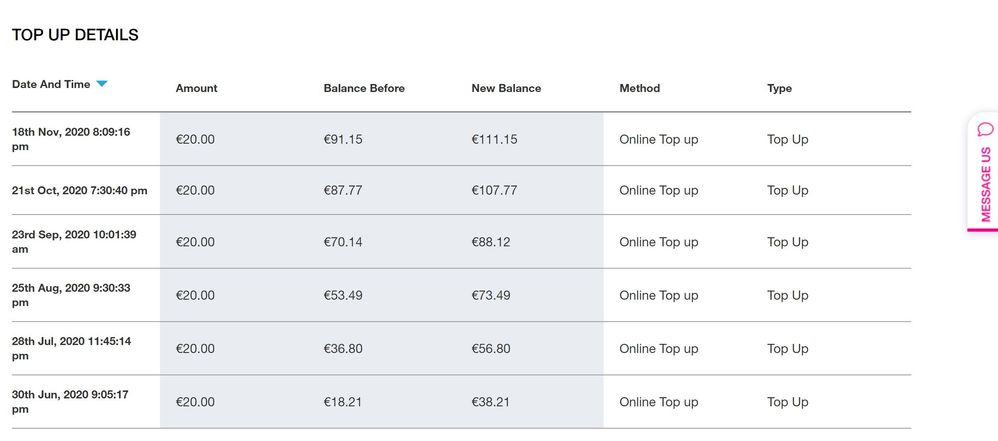This screenshot has width=998, height=441.
Task: Open the Message Us chat bubble icon
Action: pos(985,129)
